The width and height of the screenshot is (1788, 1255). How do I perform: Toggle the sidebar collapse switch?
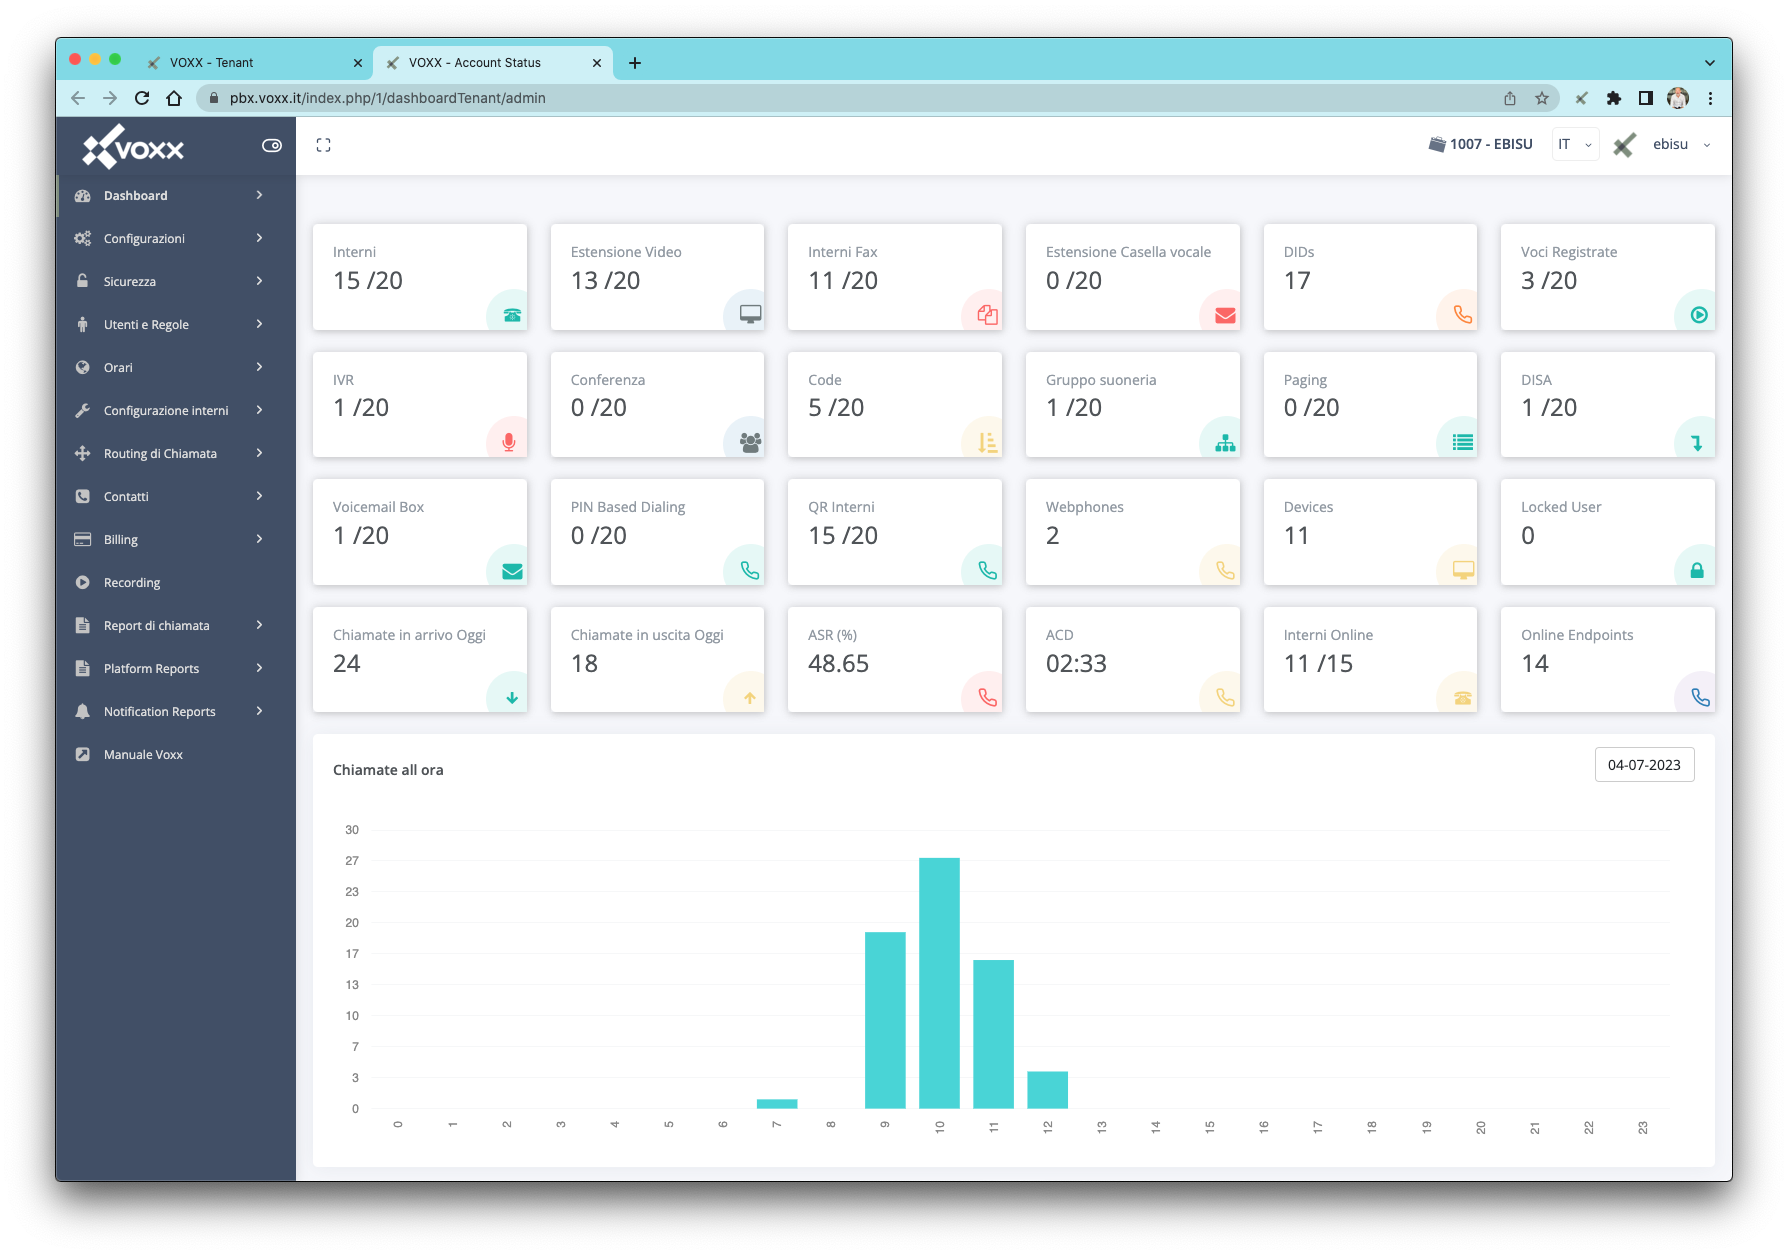(272, 145)
